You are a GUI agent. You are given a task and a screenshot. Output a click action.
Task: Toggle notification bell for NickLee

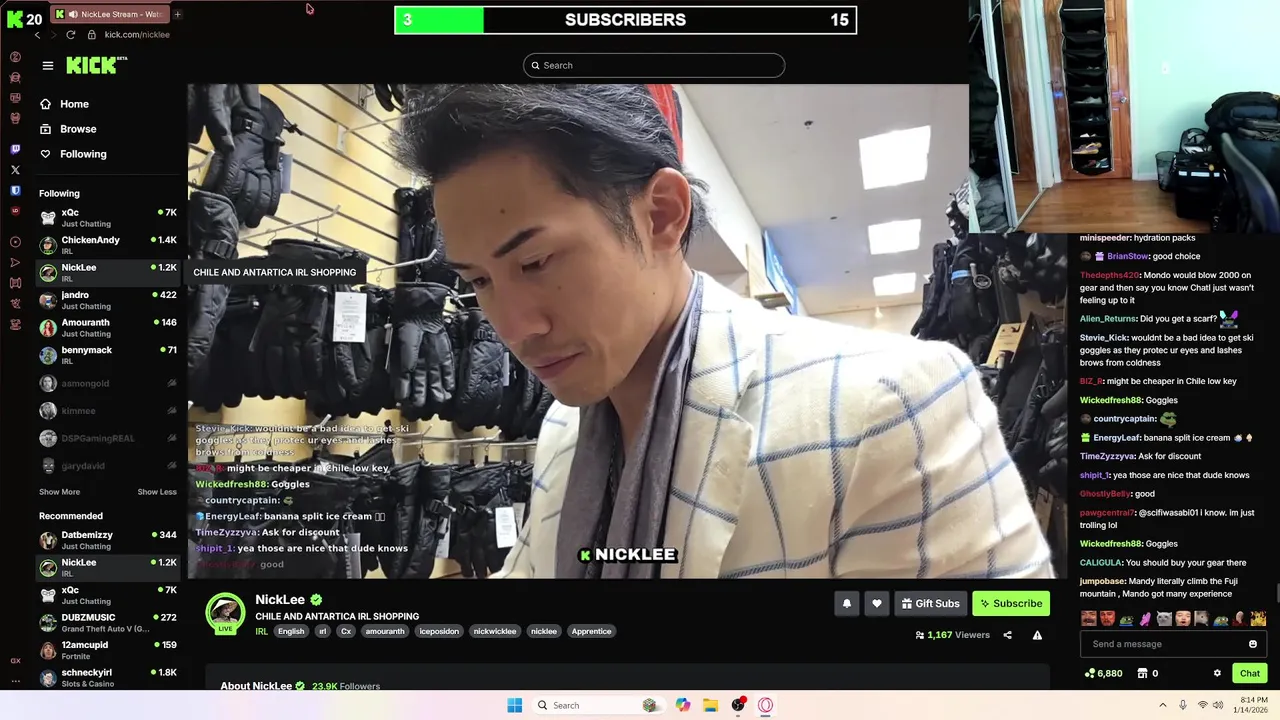point(847,603)
